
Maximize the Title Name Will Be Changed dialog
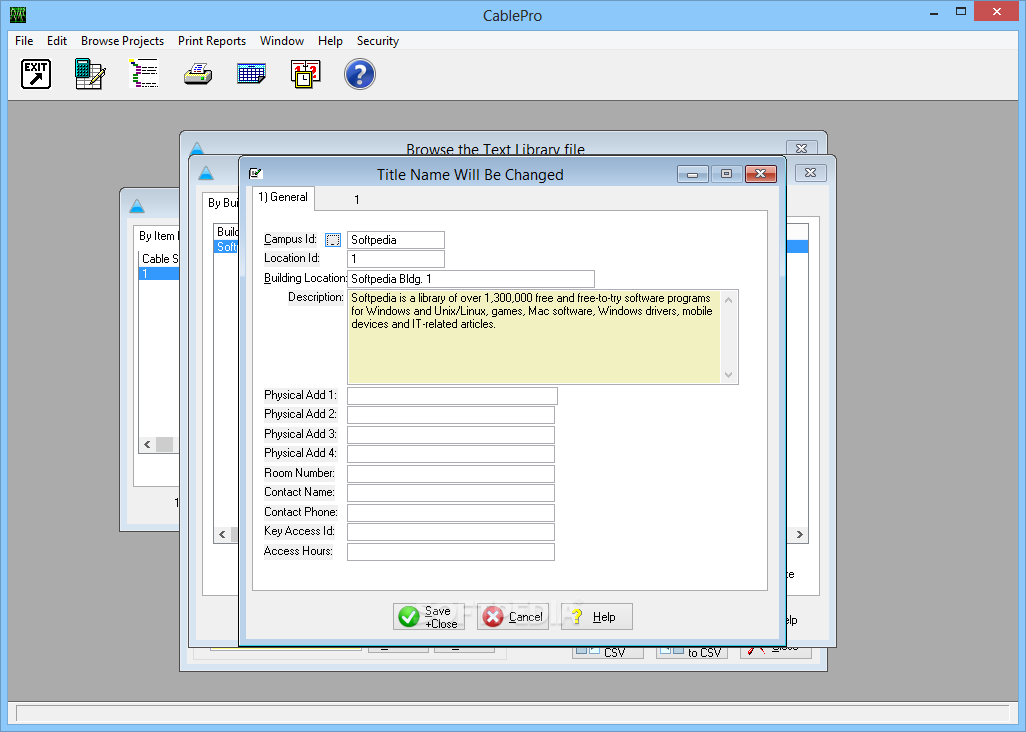coord(726,174)
